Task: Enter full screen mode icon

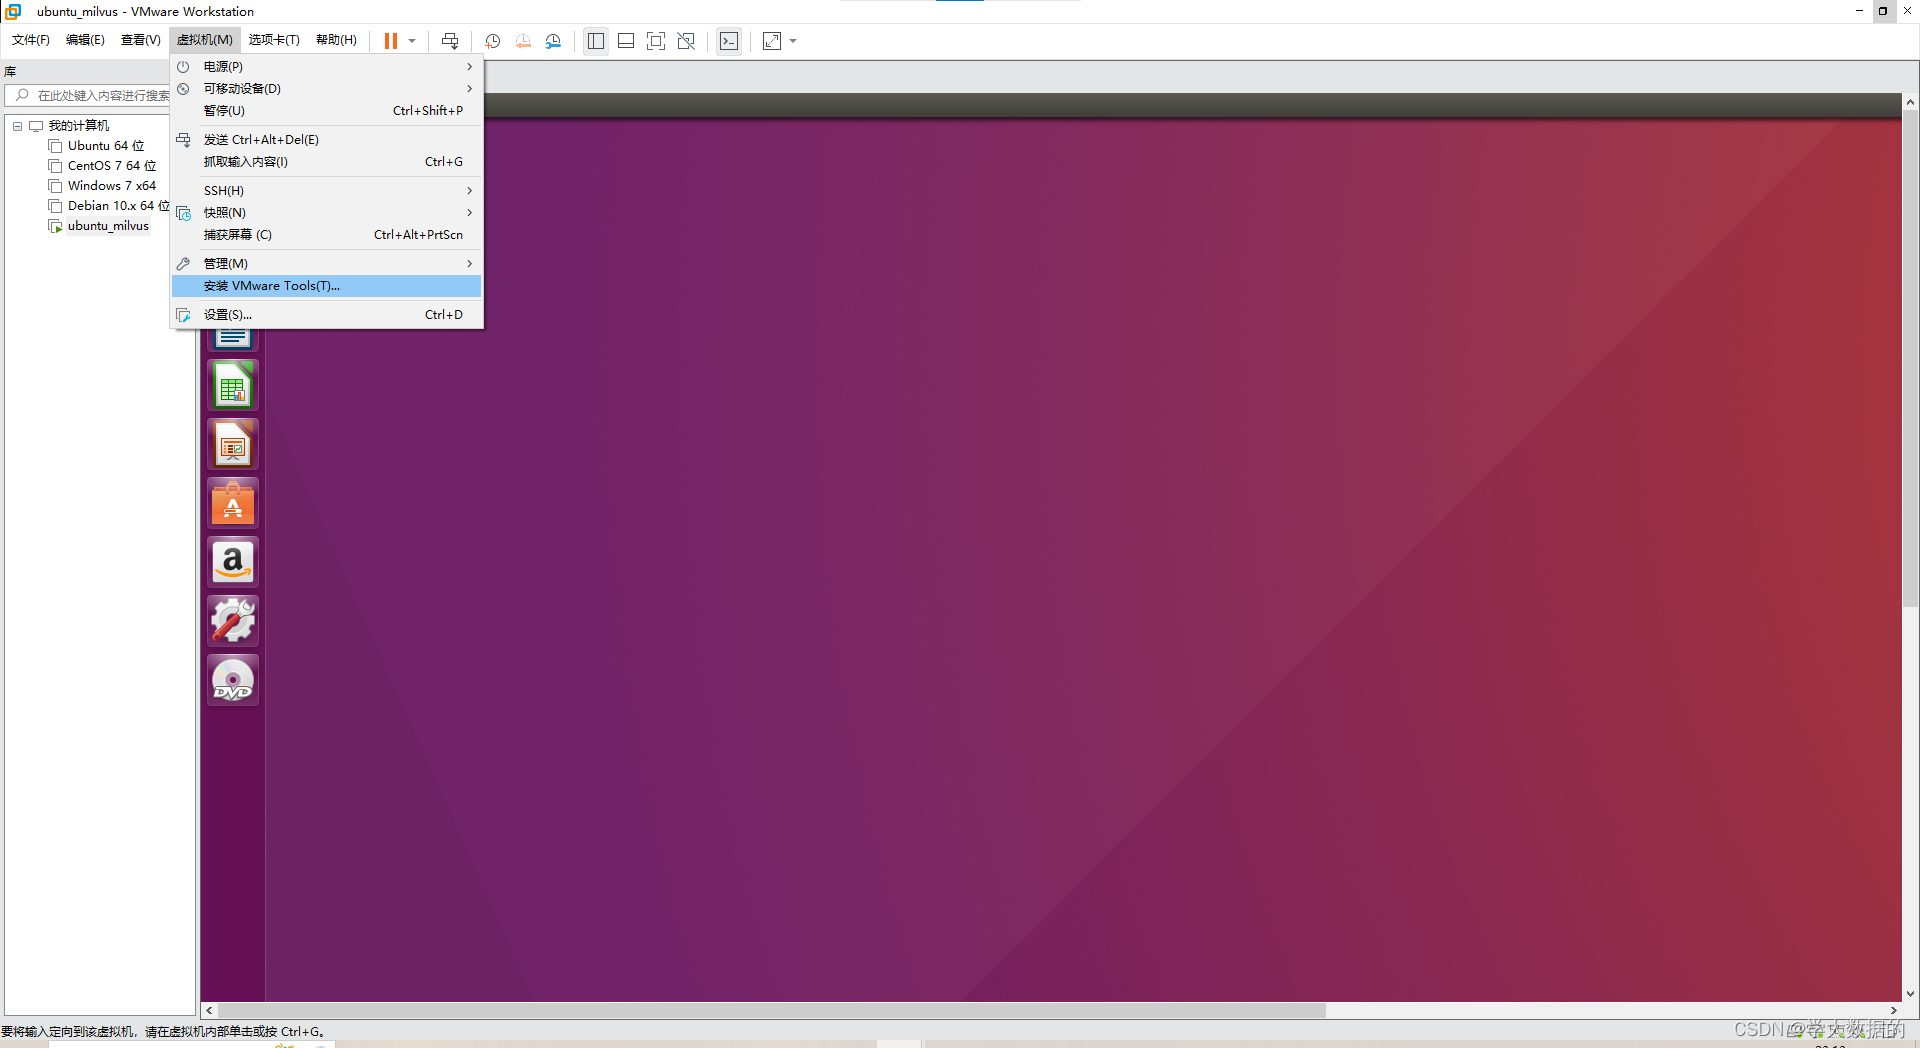Action: point(656,41)
